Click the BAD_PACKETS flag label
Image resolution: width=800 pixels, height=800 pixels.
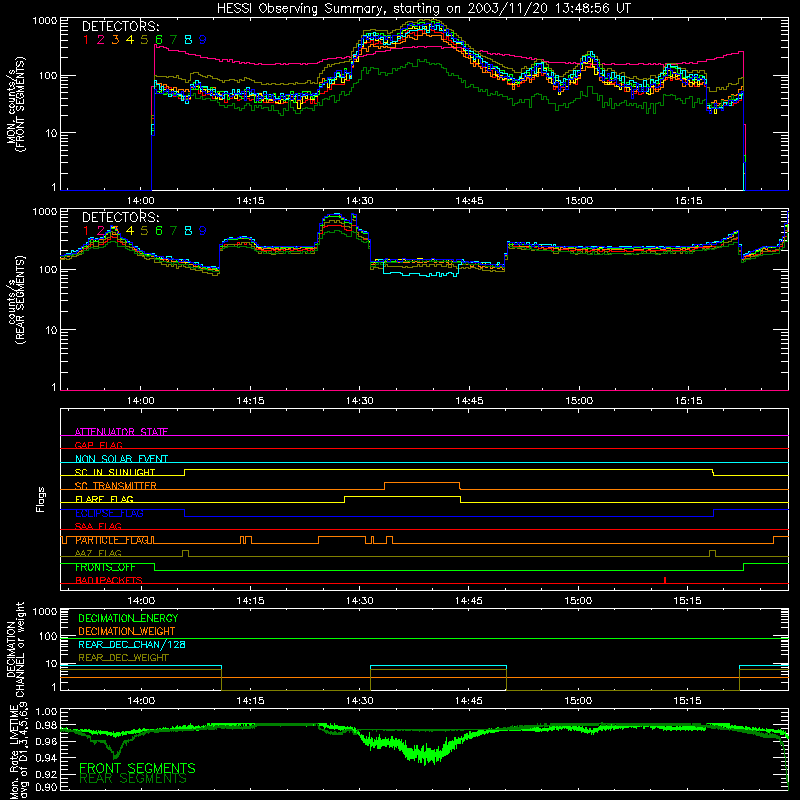tap(109, 580)
